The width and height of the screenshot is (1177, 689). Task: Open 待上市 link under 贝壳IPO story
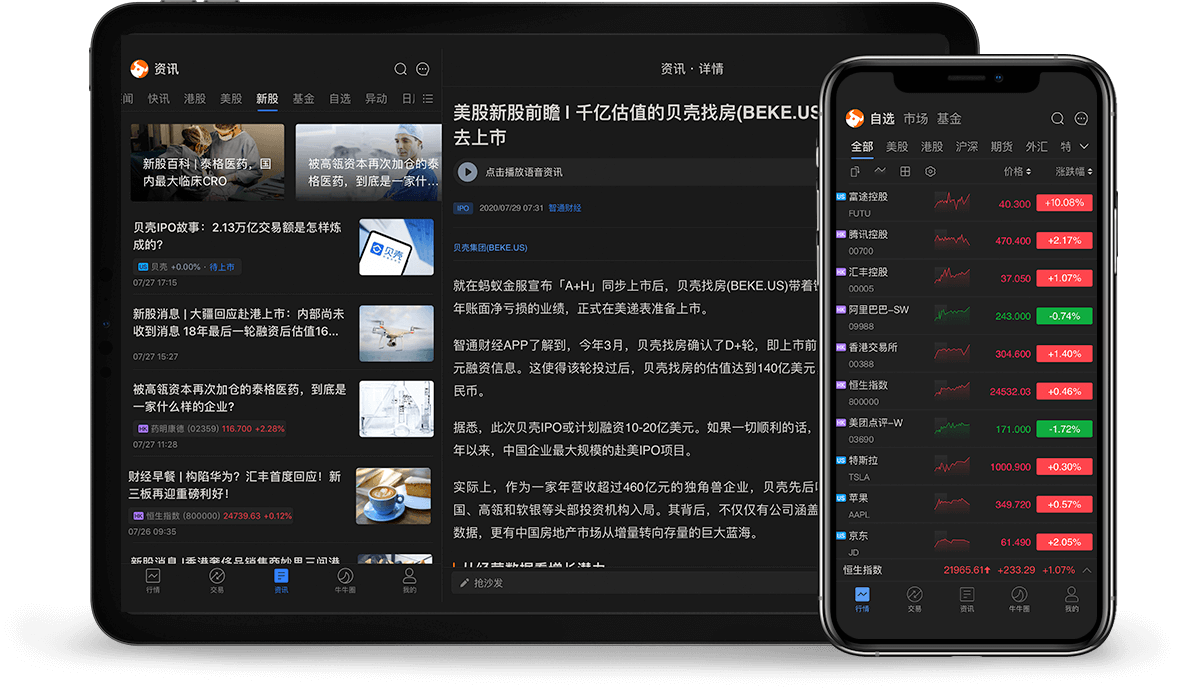point(221,267)
